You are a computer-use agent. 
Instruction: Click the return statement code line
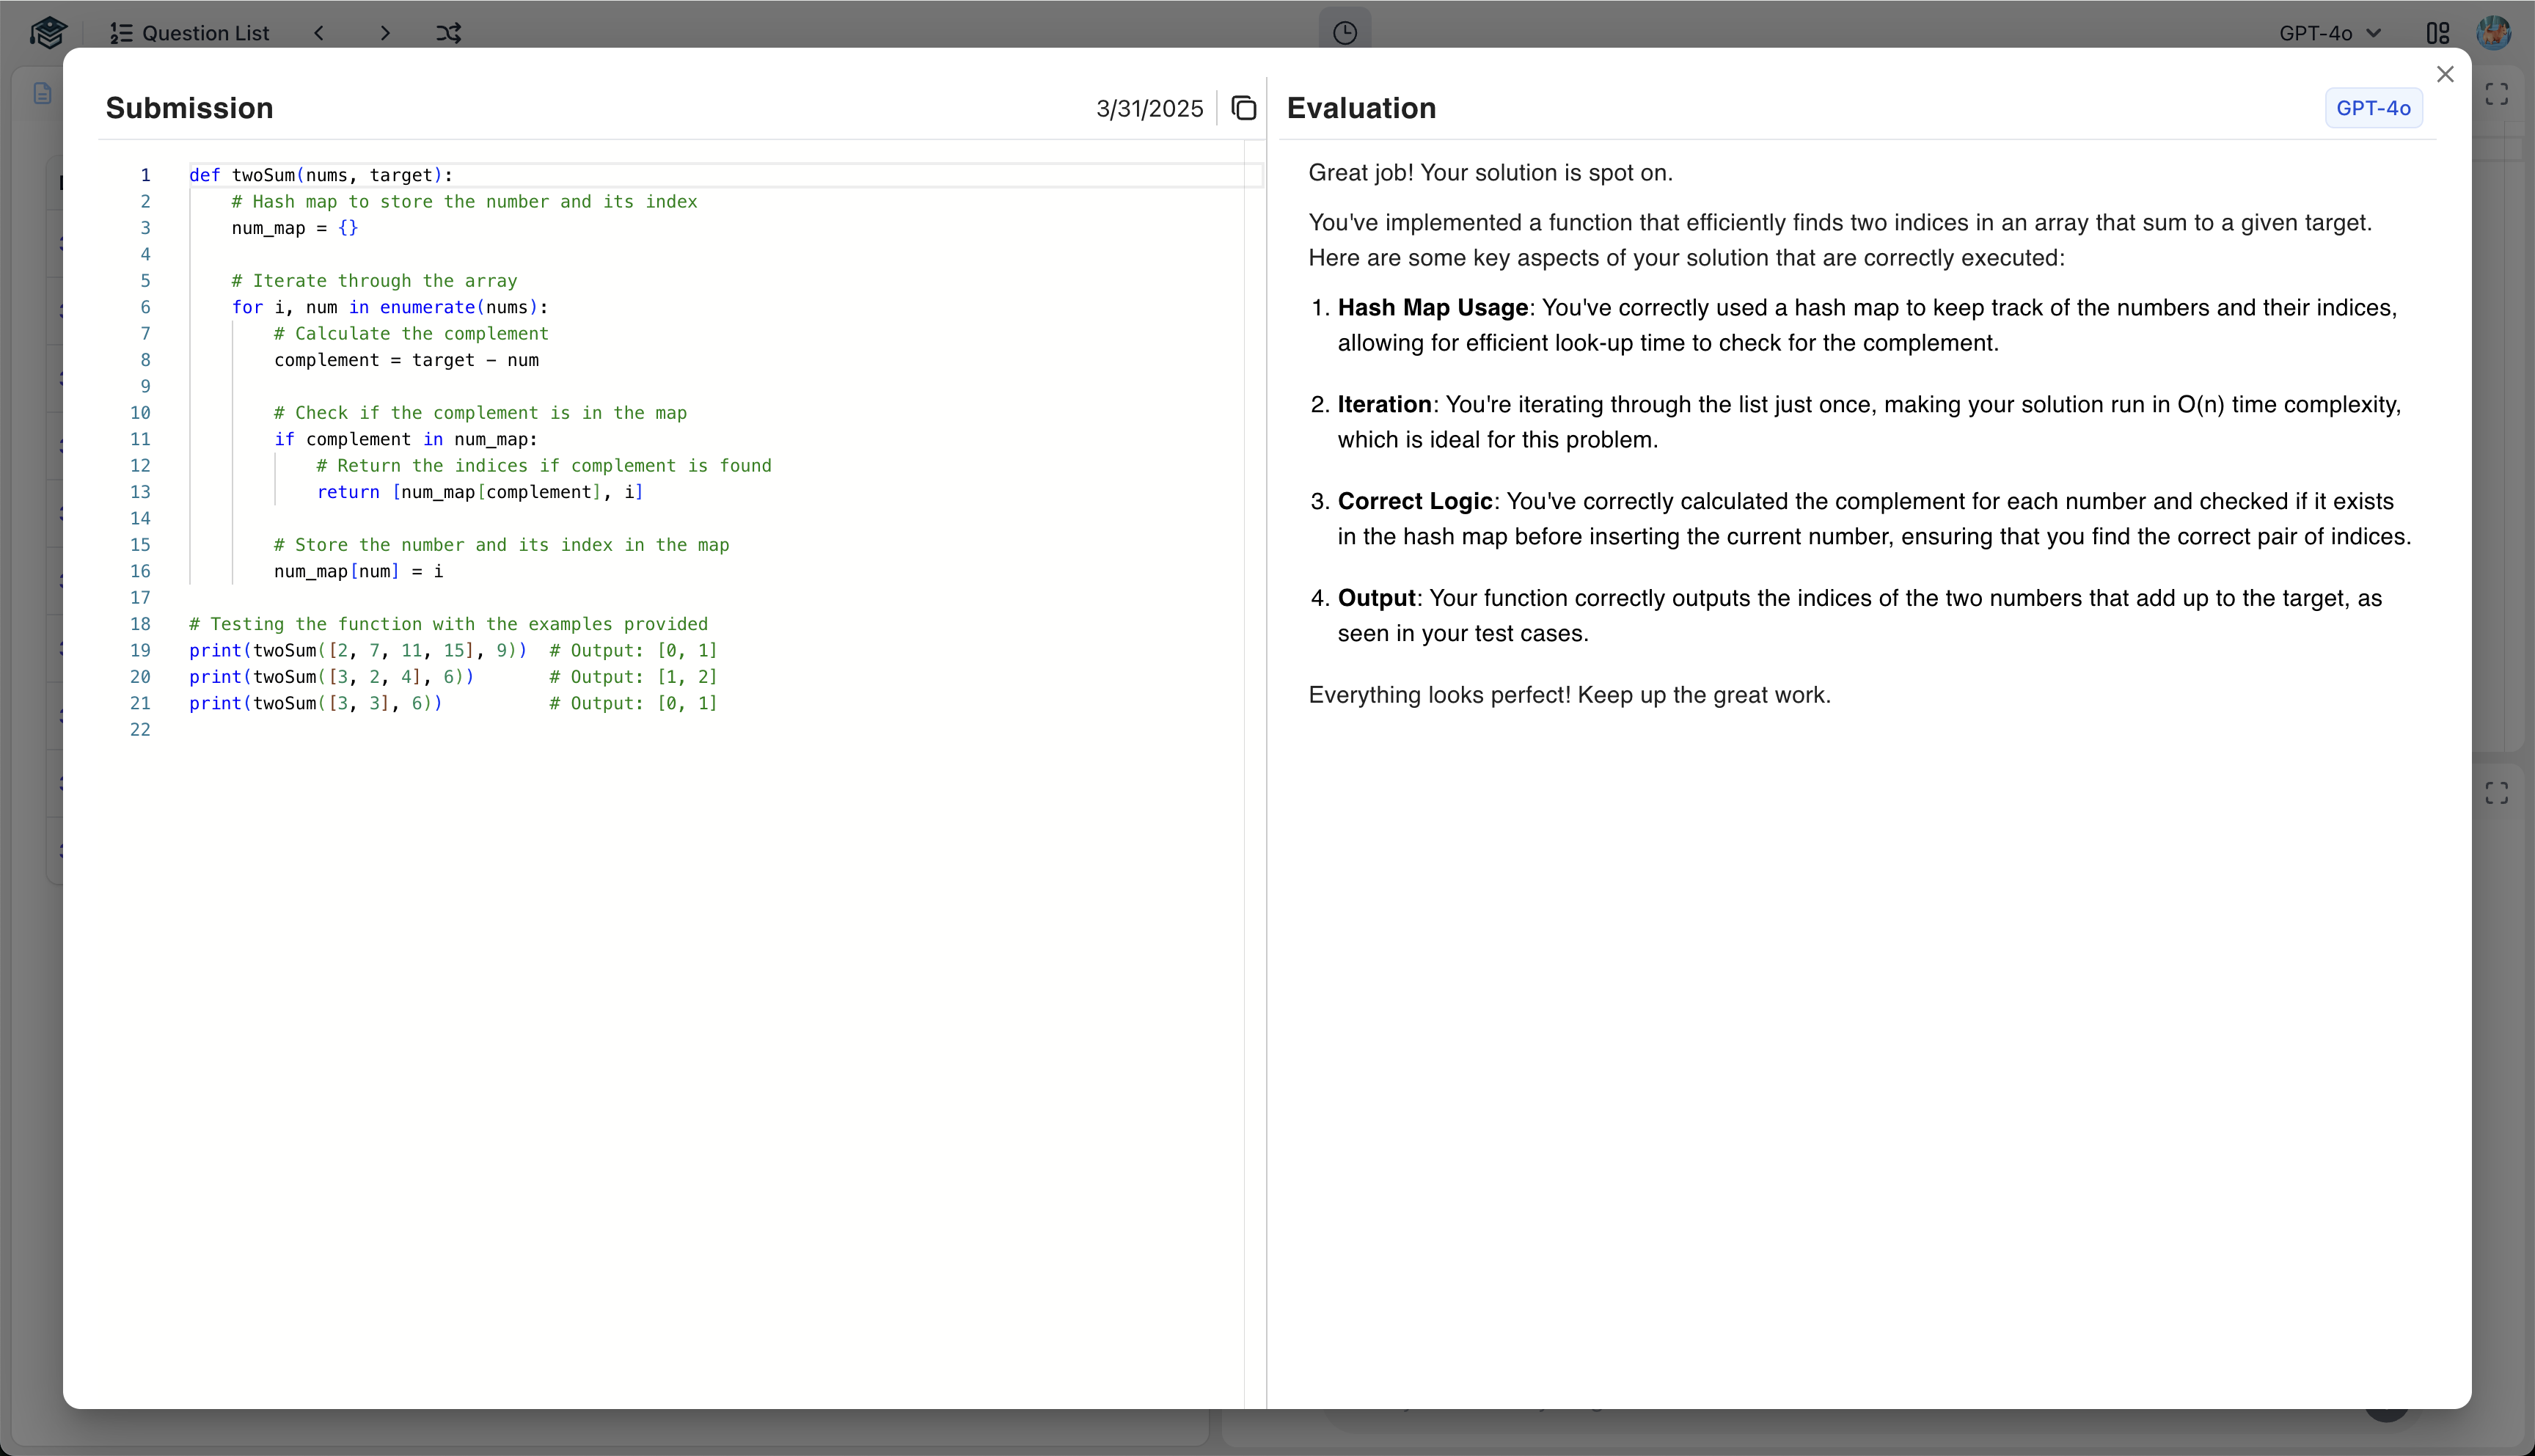[x=480, y=492]
